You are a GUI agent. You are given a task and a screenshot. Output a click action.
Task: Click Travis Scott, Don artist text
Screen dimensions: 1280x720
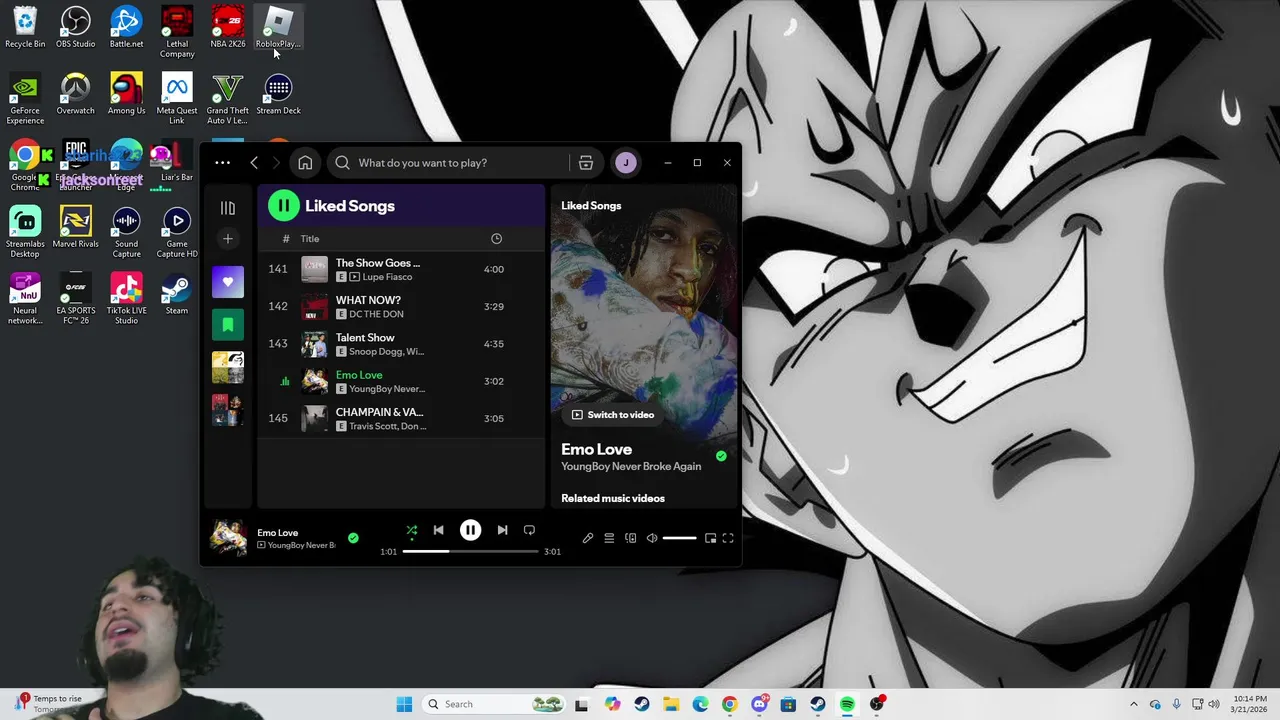(387, 426)
